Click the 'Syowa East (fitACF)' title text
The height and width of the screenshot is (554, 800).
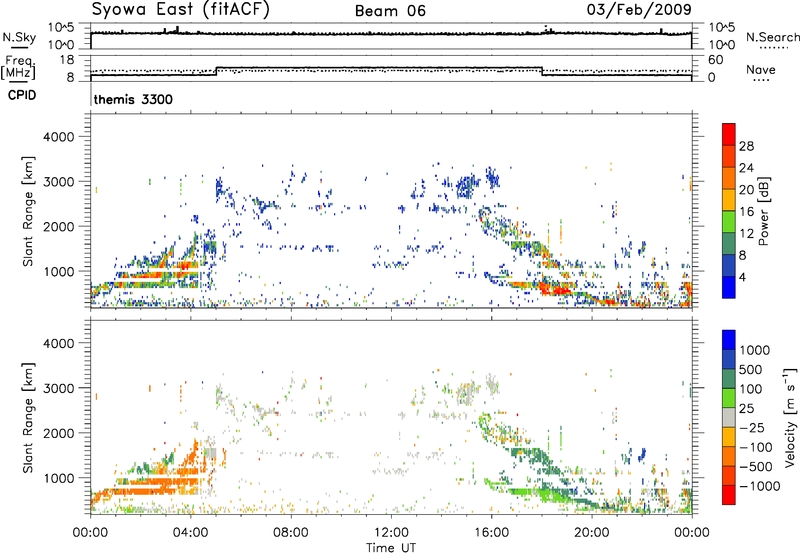[x=180, y=10]
